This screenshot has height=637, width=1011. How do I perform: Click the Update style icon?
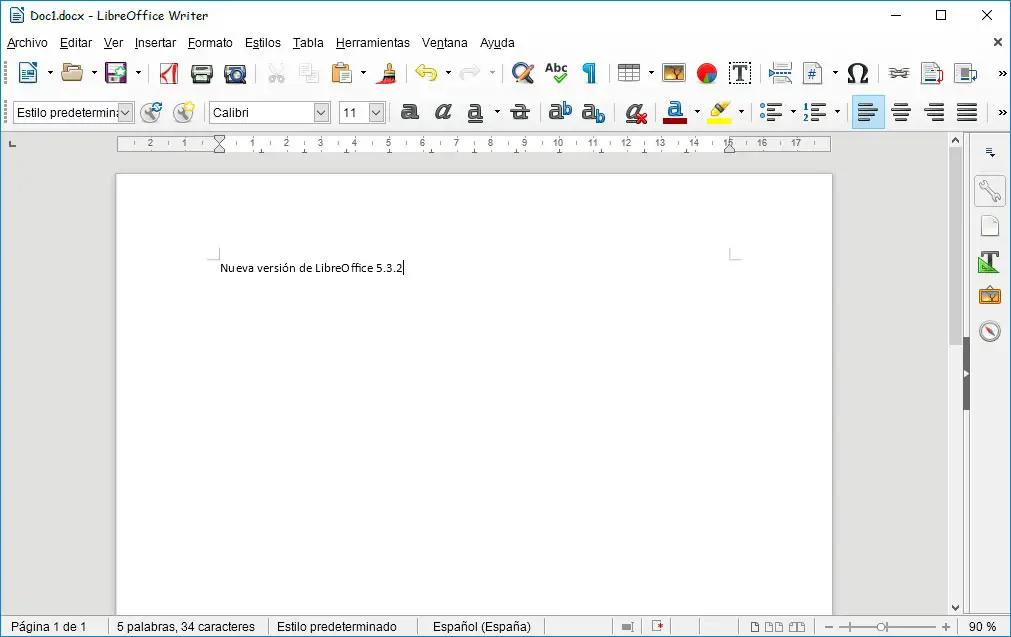click(x=151, y=112)
